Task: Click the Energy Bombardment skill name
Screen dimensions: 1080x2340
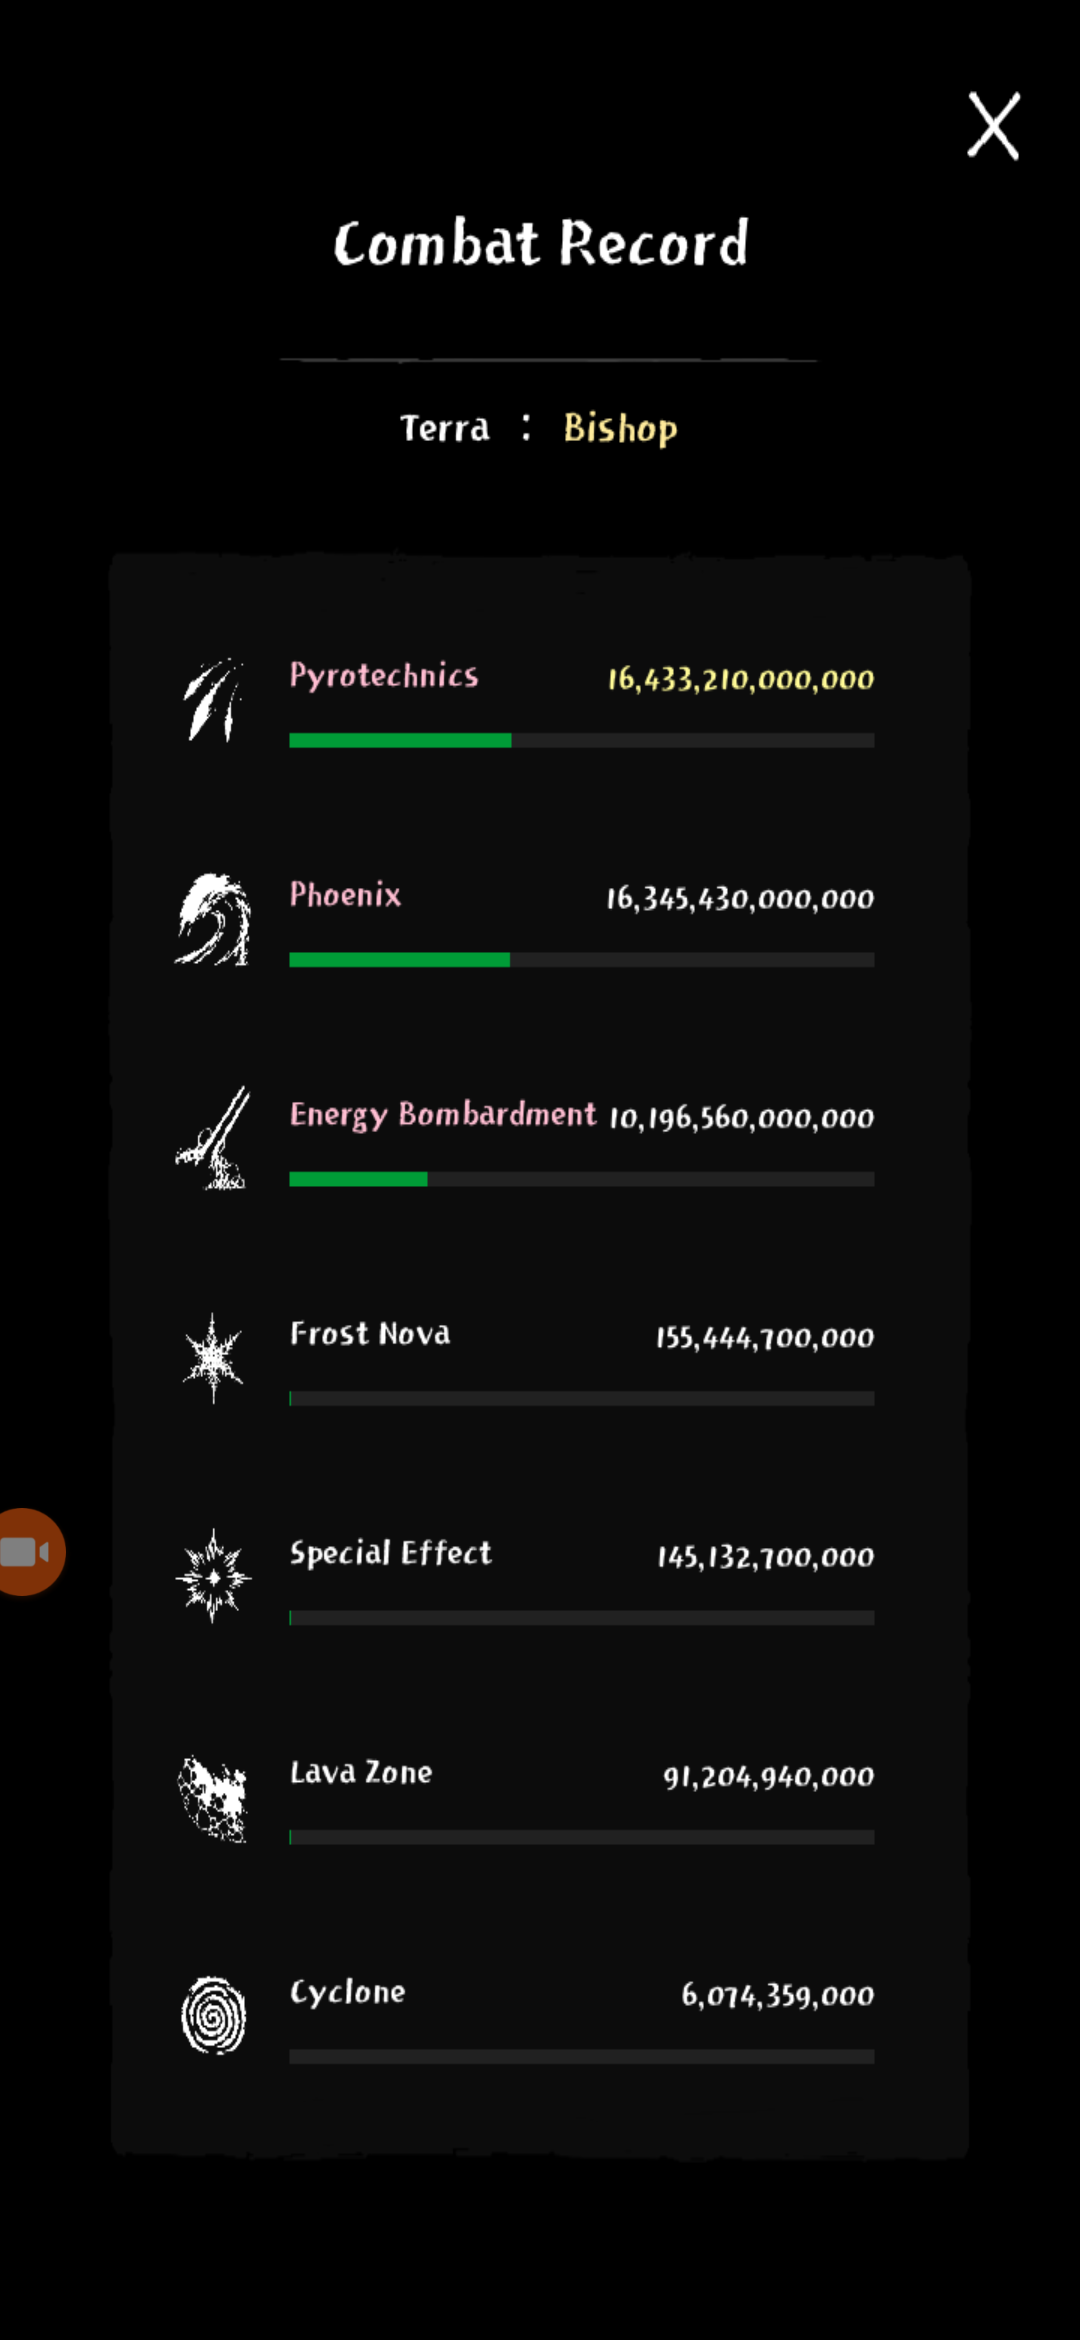Action: point(442,1114)
